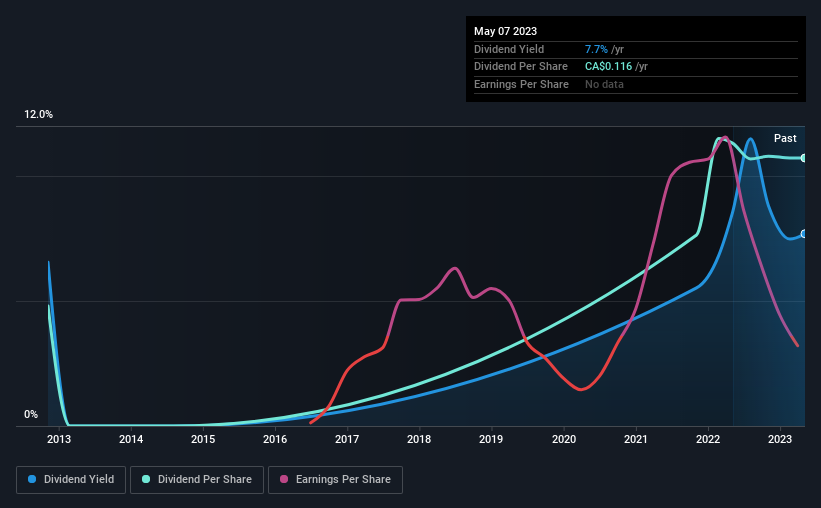Click the 0% y-axis label
821x508 pixels.
(x=31, y=414)
